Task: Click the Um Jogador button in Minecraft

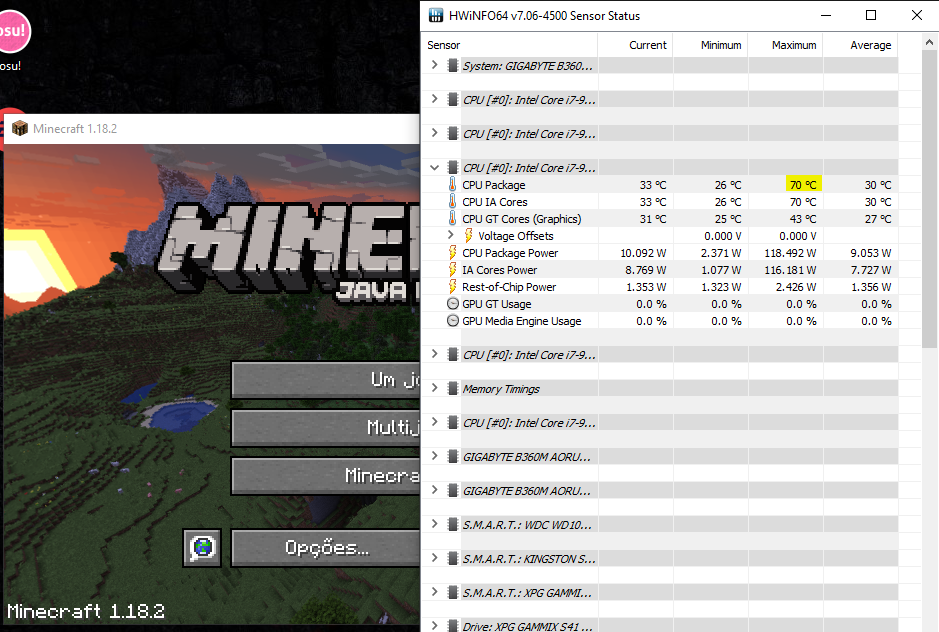Action: [x=326, y=380]
